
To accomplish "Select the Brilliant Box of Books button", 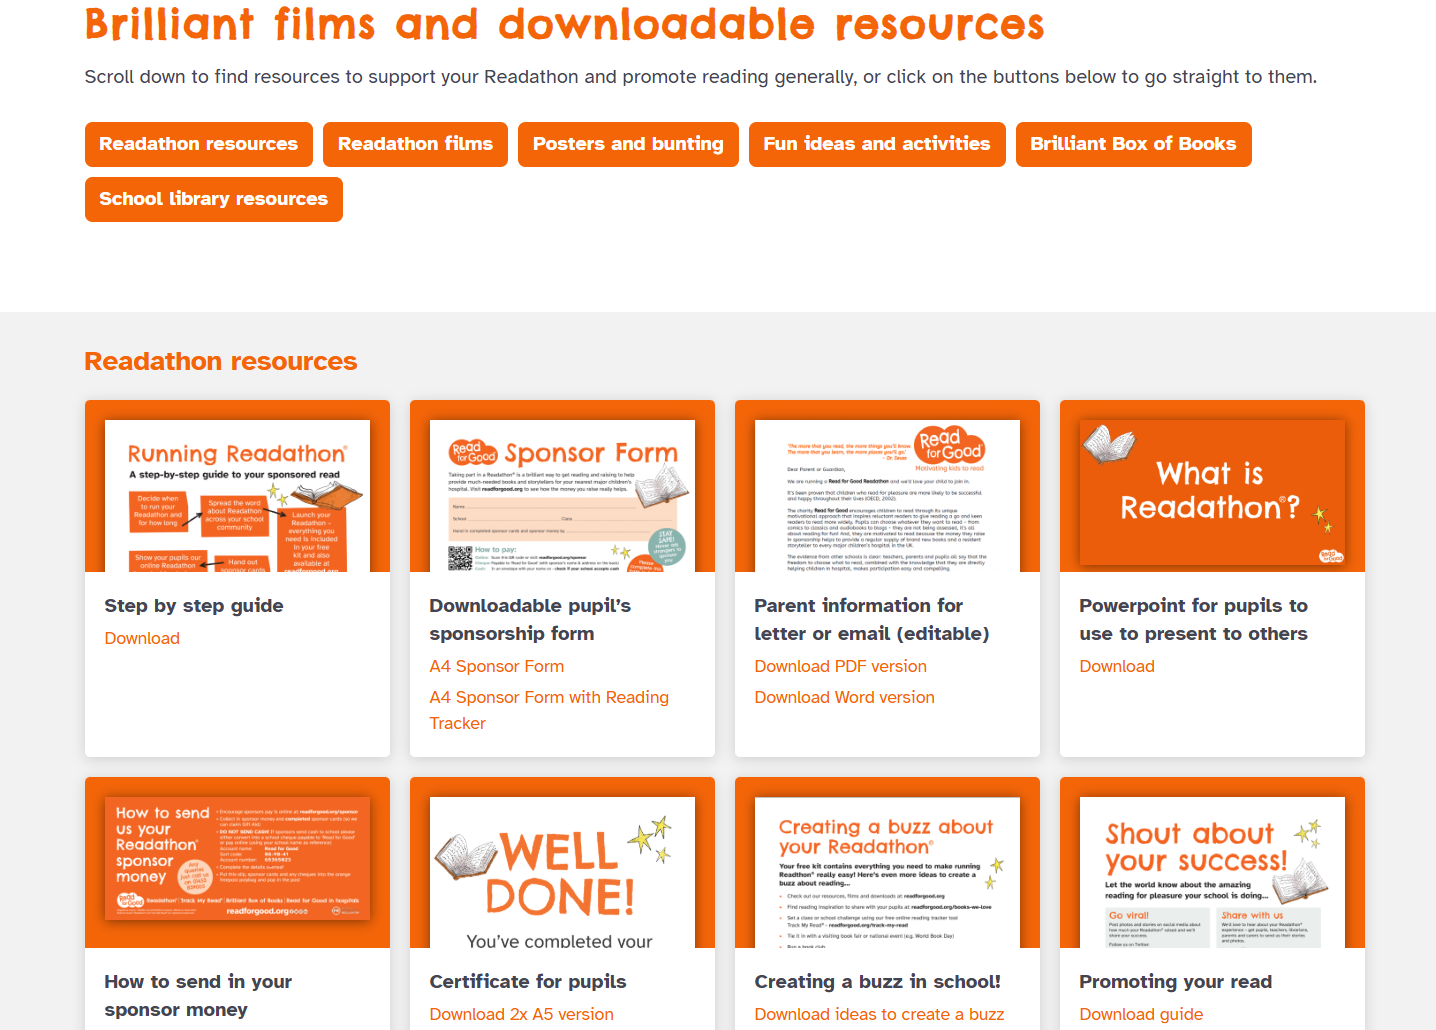I will click(1133, 144).
